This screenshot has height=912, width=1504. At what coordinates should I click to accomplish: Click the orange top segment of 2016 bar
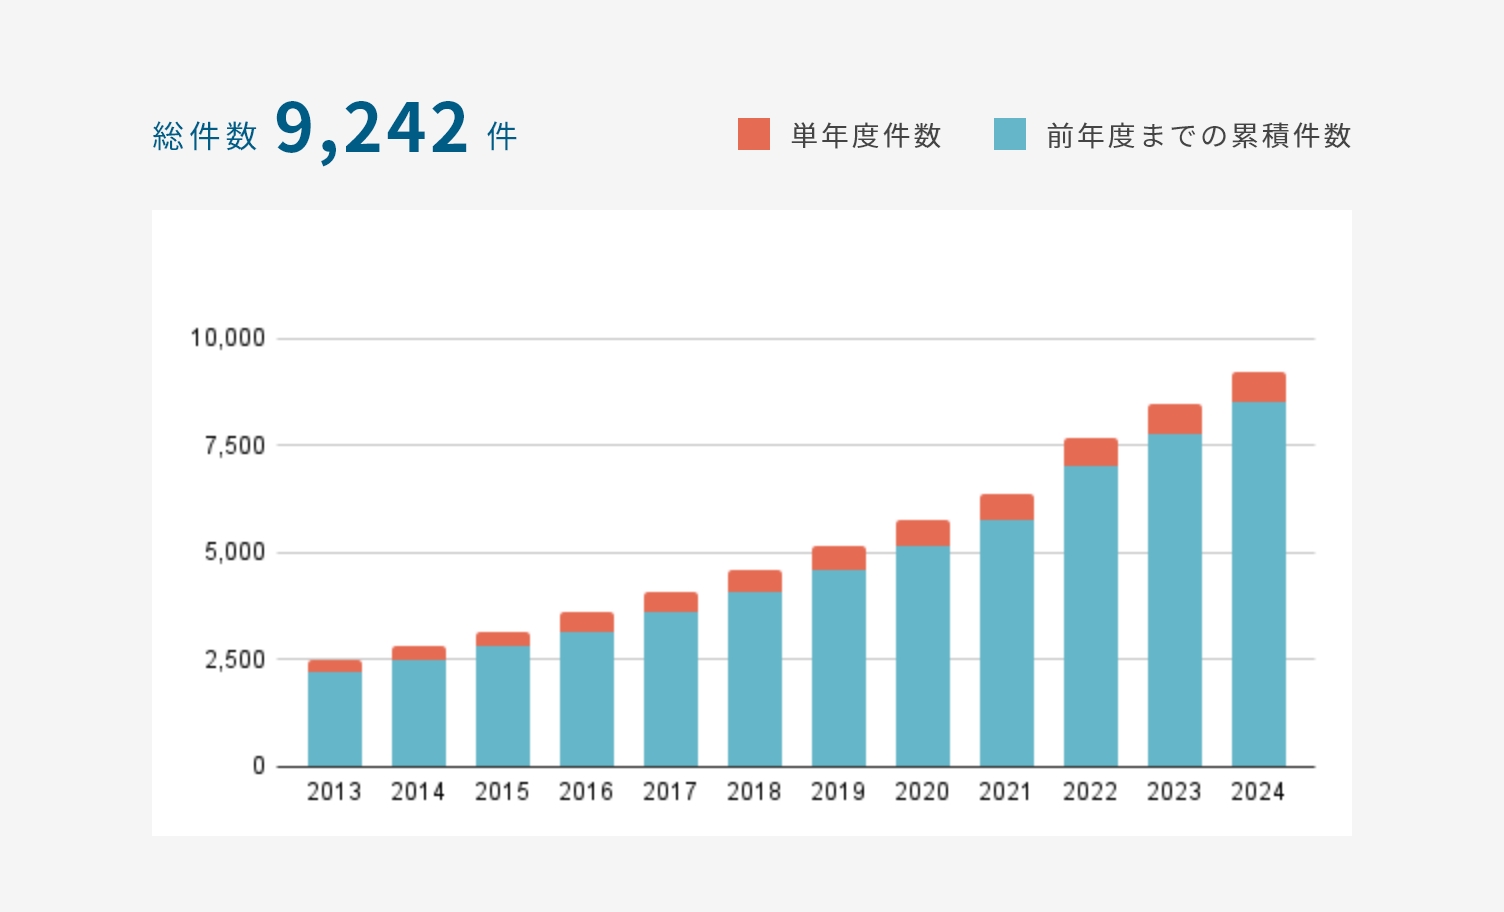pyautogui.click(x=587, y=622)
